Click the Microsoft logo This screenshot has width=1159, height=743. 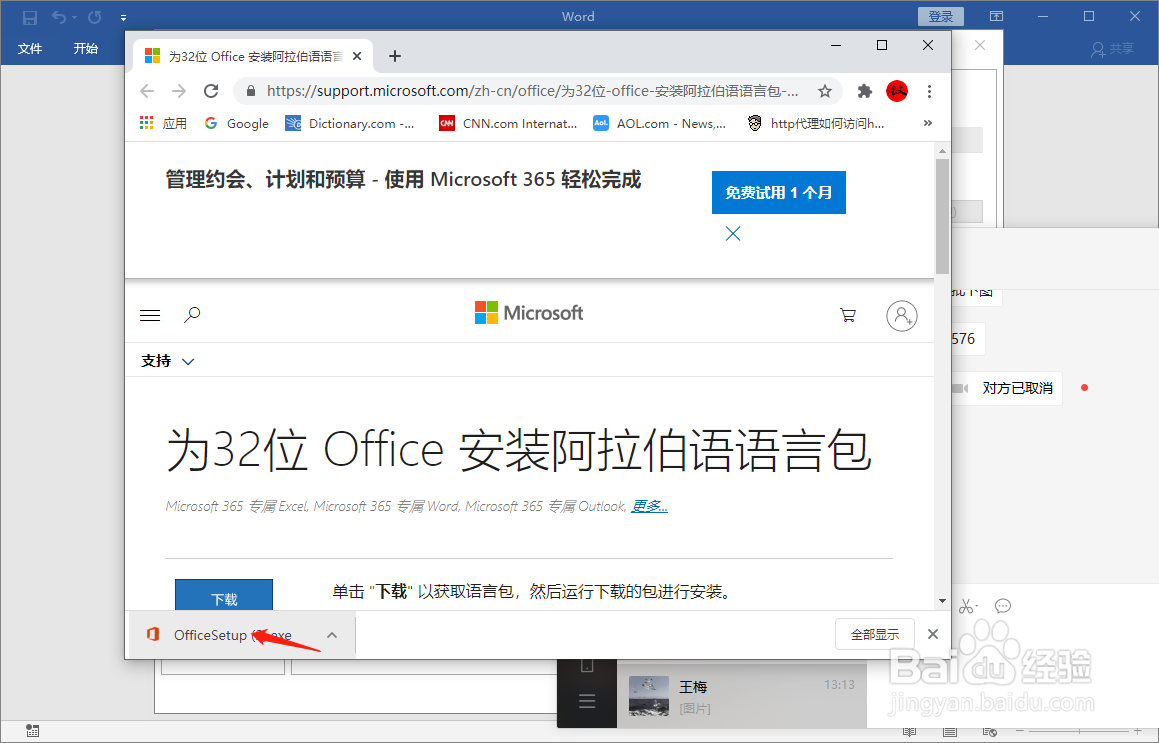[x=528, y=313]
